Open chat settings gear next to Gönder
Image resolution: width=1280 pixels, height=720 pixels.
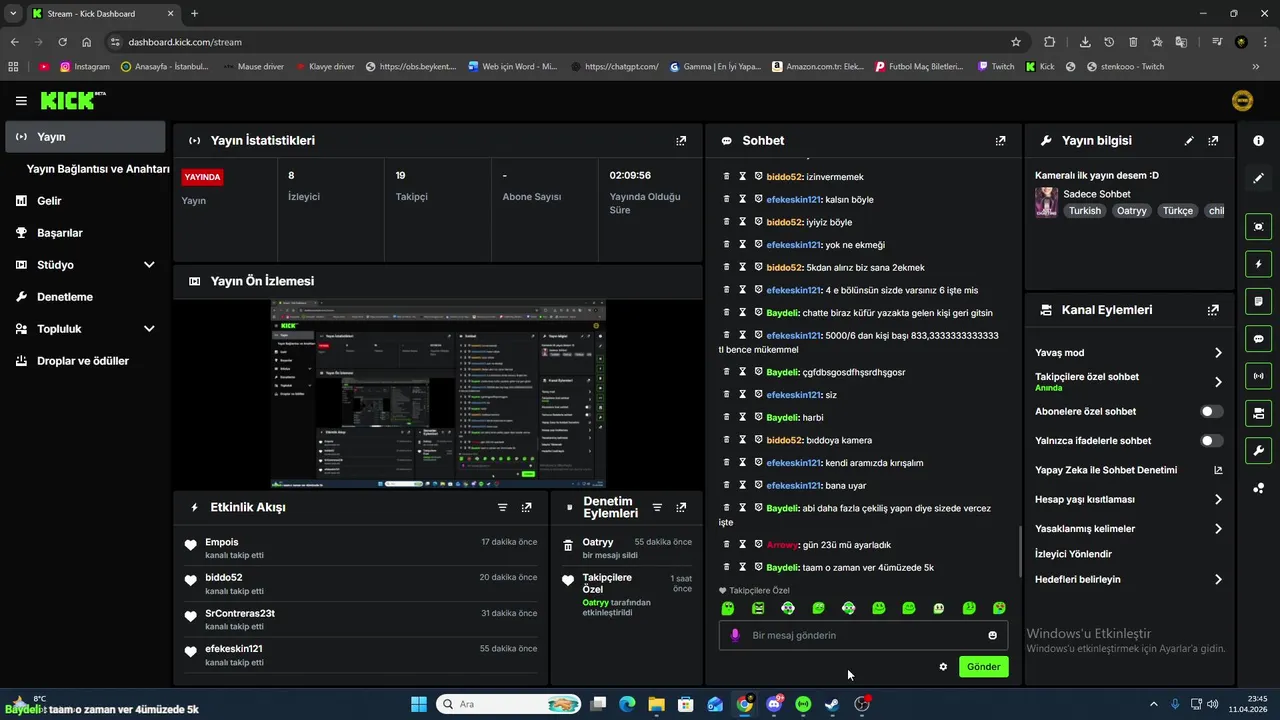(x=943, y=667)
